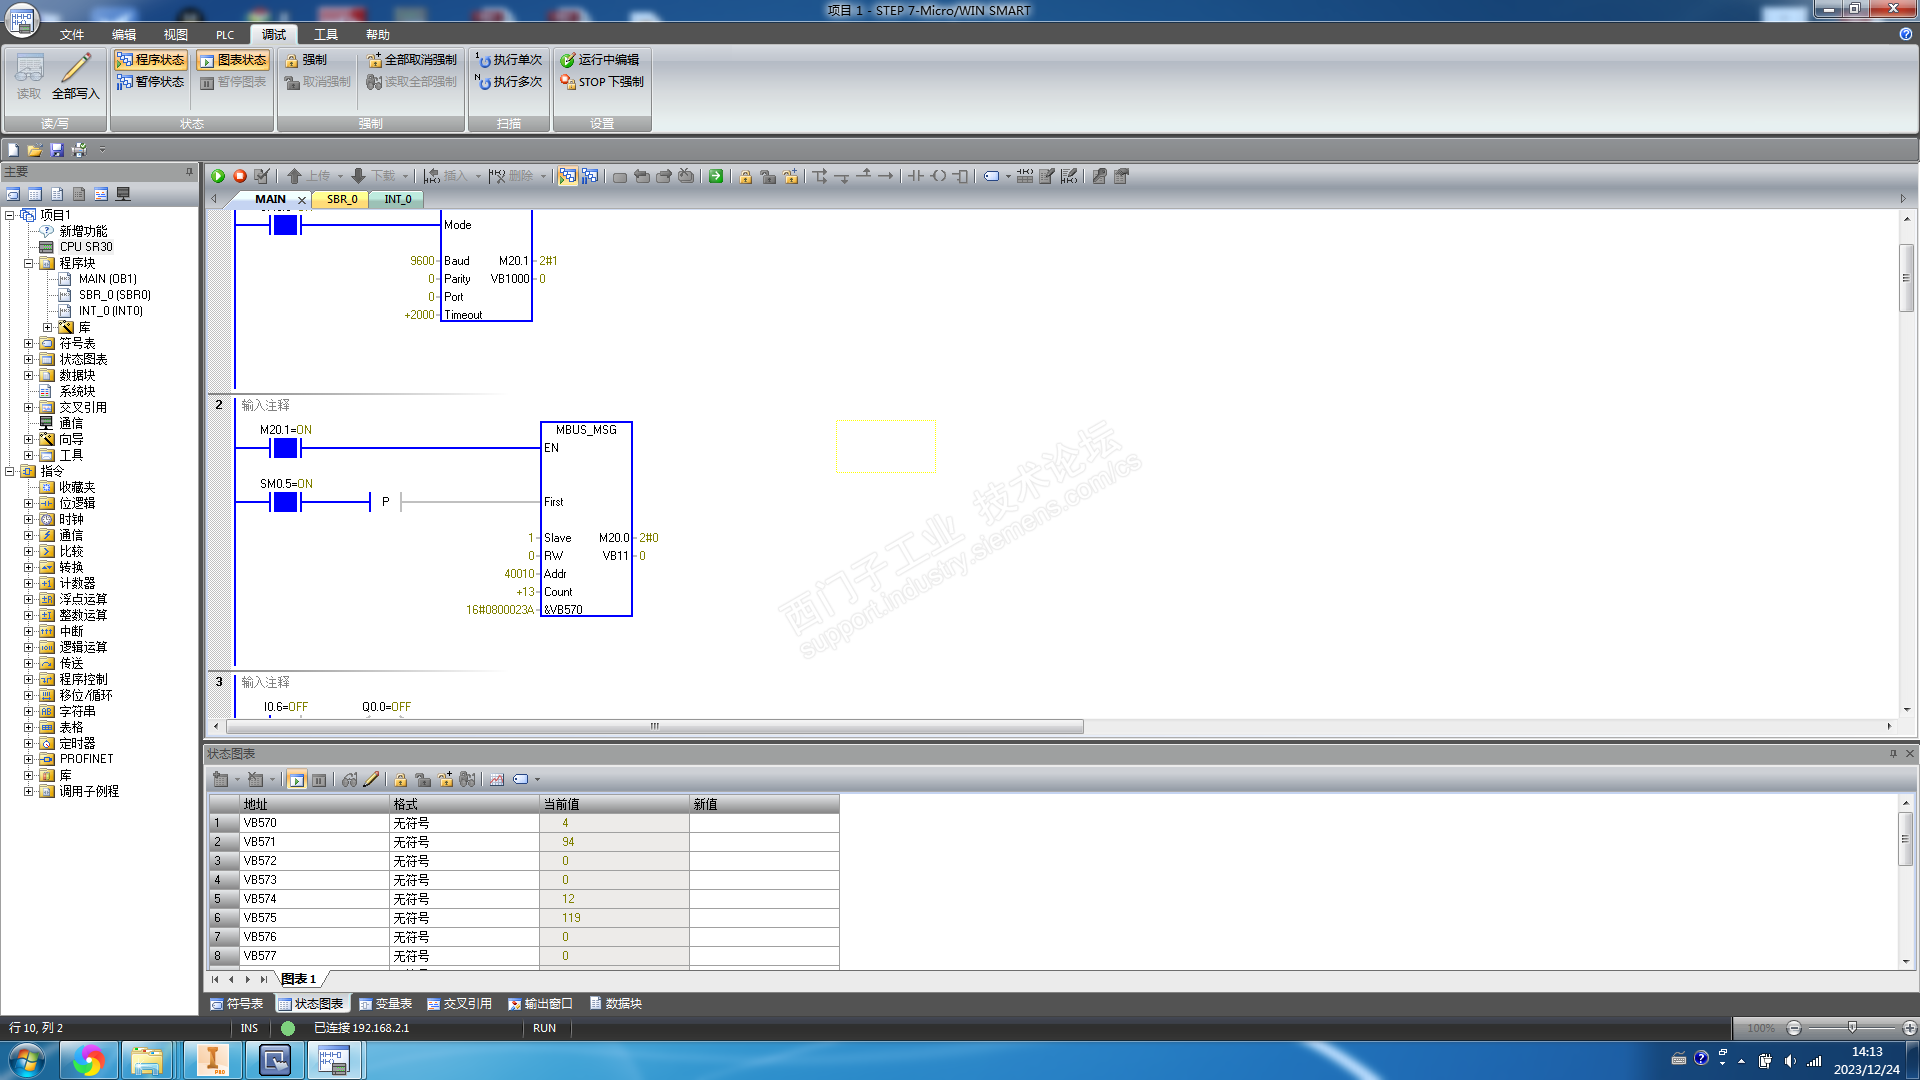Expand the 符号表 tree node

pyautogui.click(x=29, y=343)
